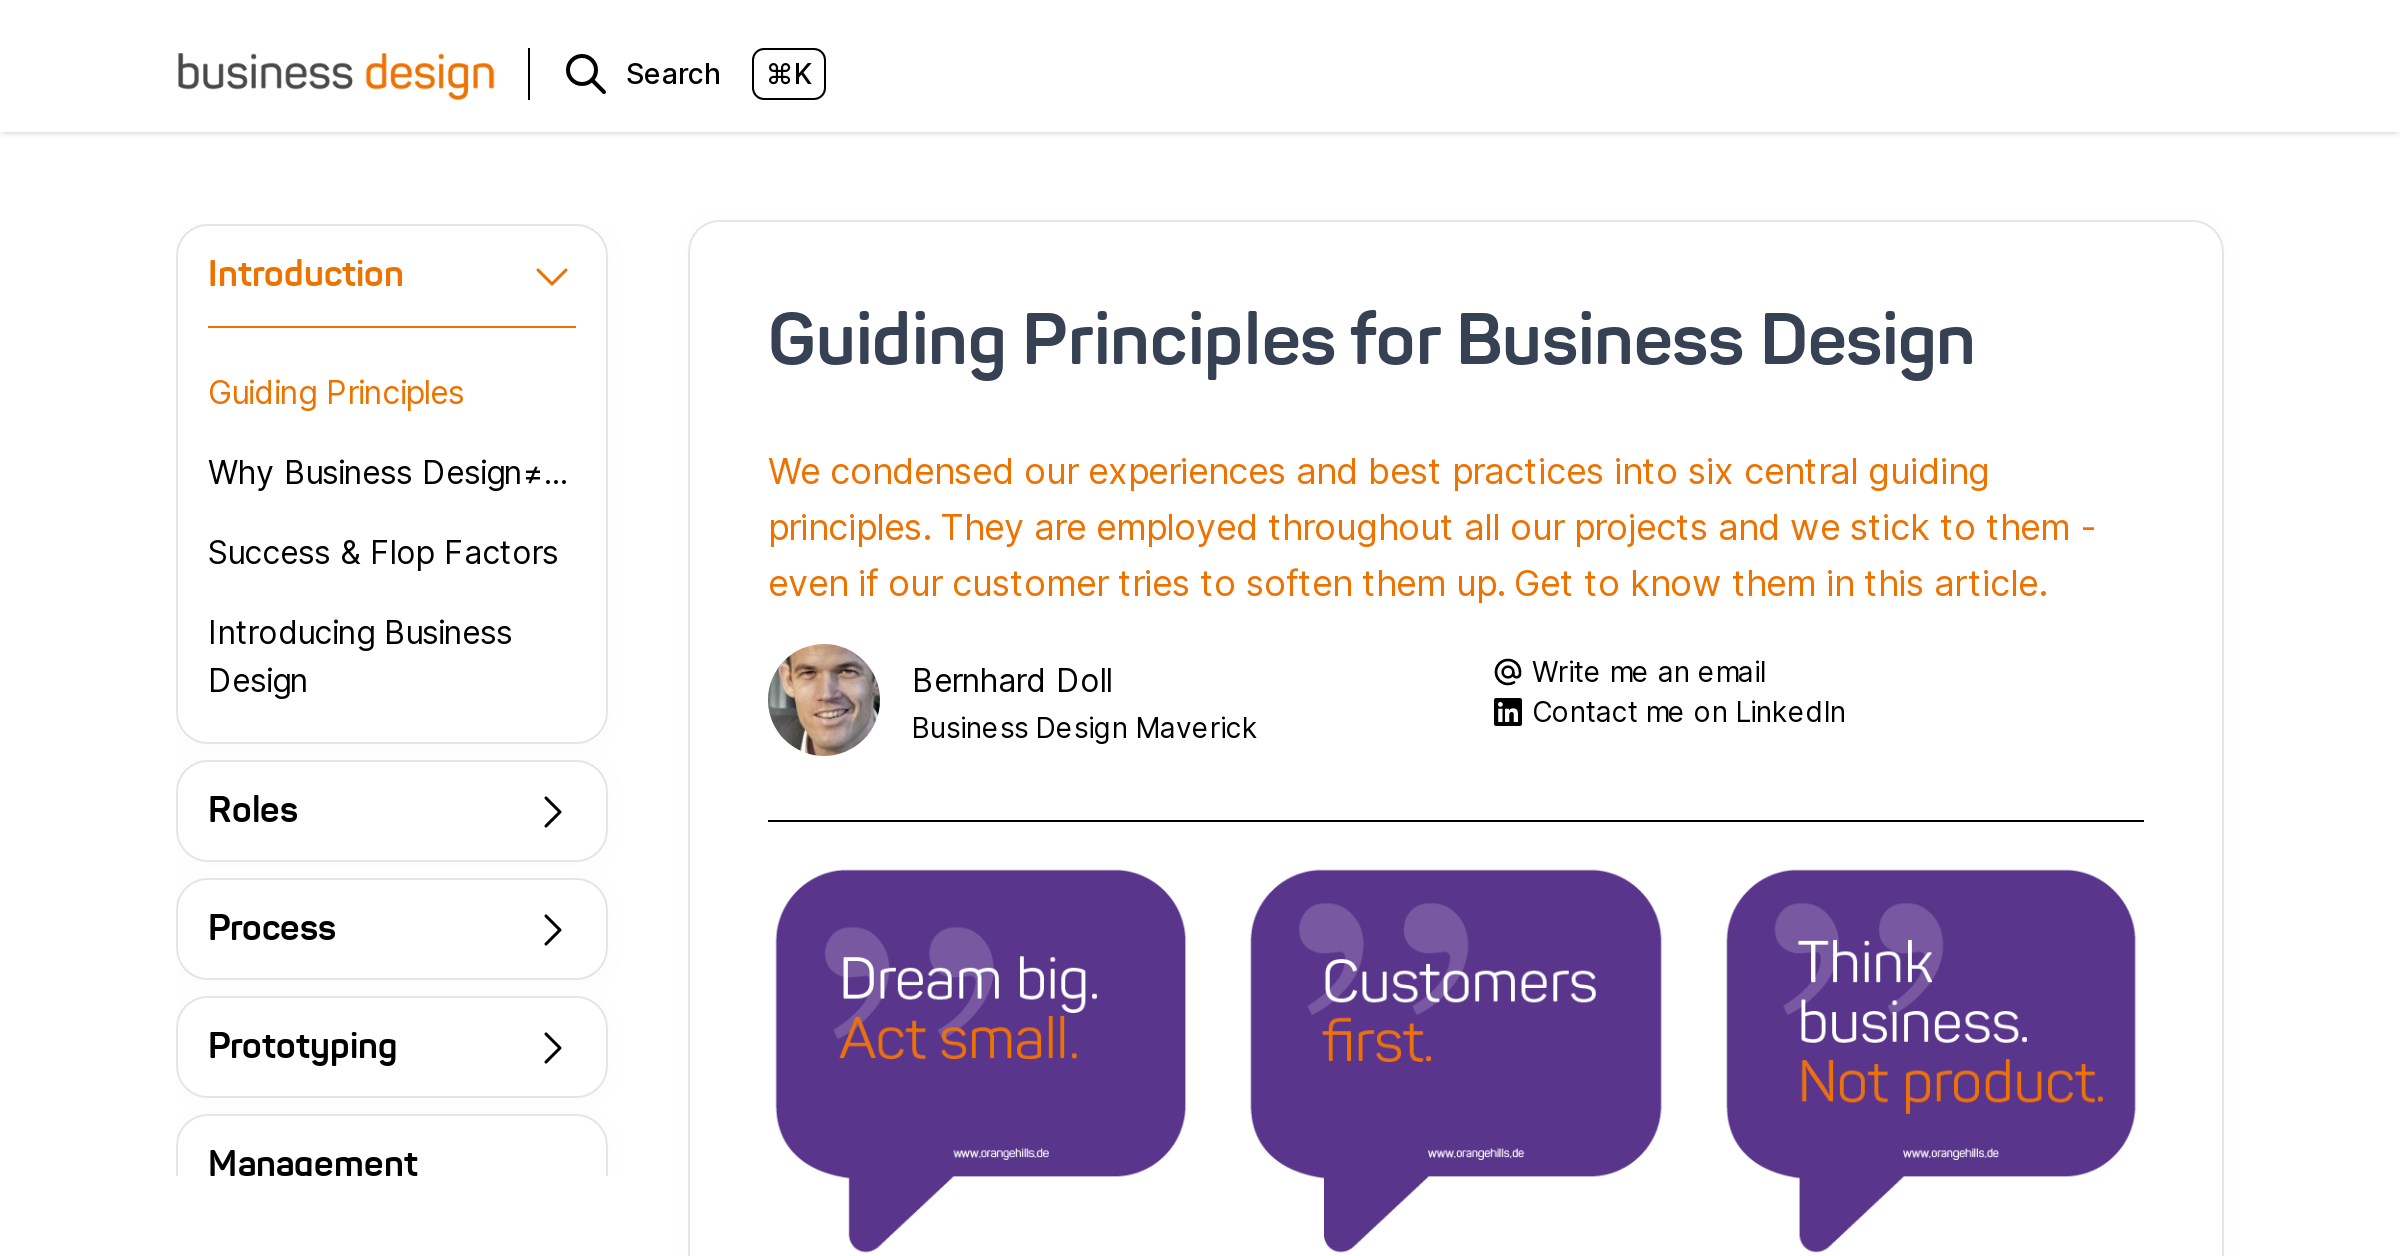Image resolution: width=2400 pixels, height=1256 pixels.
Task: Expand the Prototyping section
Action: (391, 1046)
